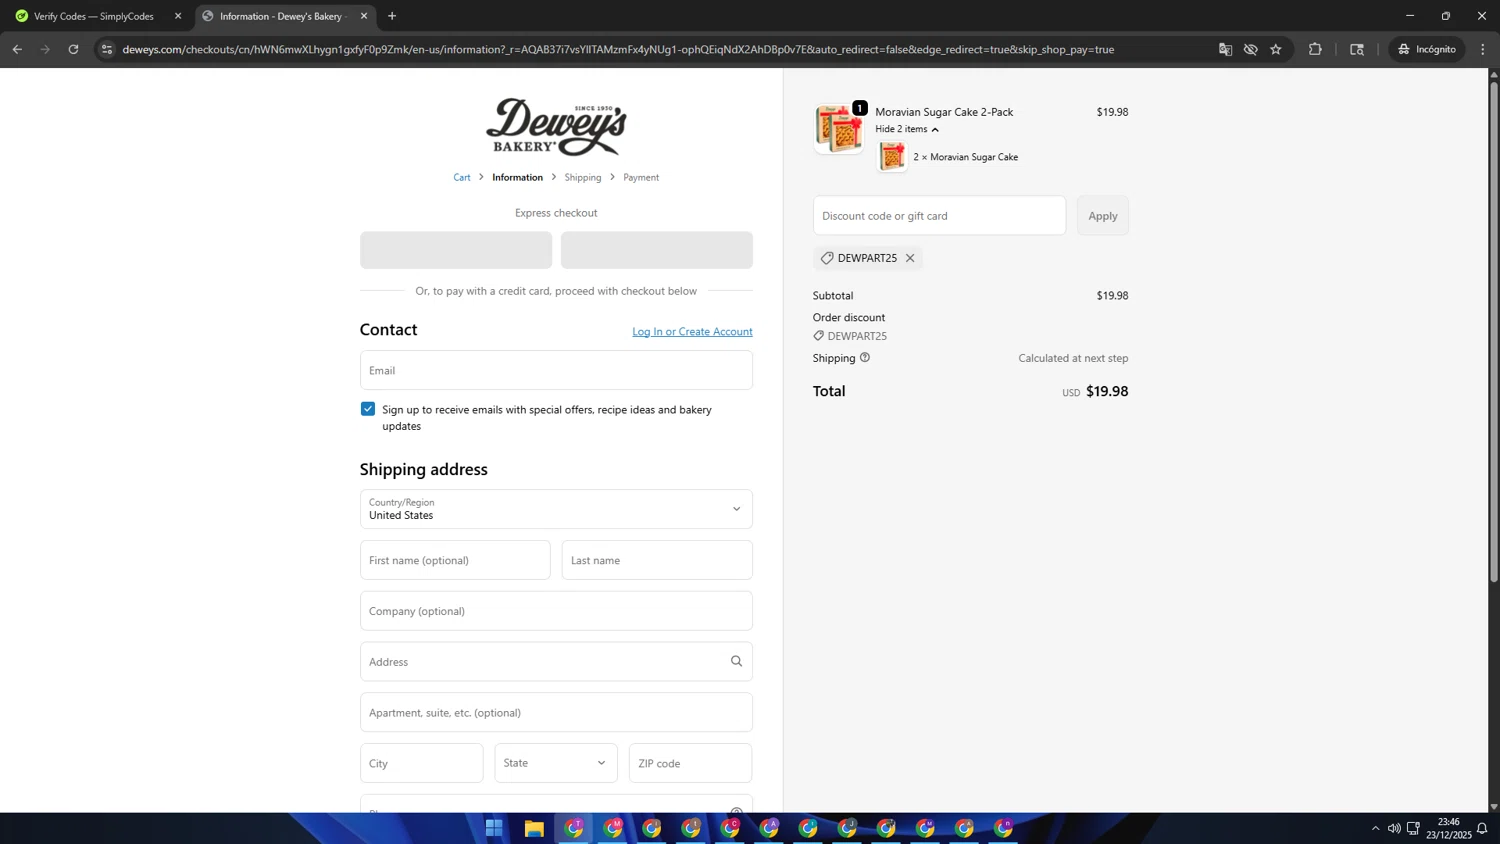This screenshot has height=844, width=1500.
Task: Open the State dropdown
Action: point(556,763)
